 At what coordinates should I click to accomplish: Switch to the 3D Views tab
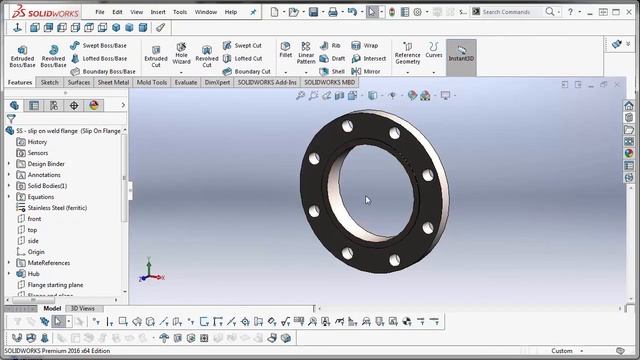(82, 309)
